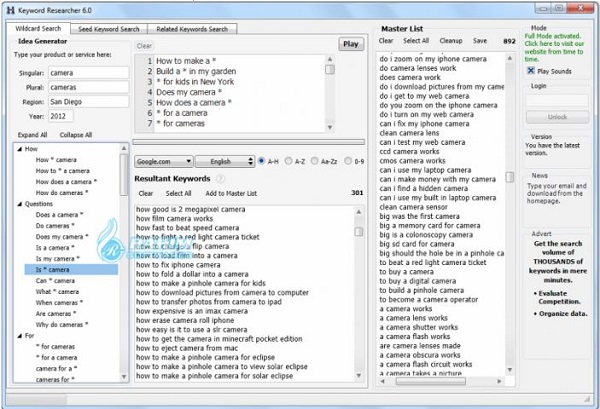Click Add to Master List

point(231,193)
